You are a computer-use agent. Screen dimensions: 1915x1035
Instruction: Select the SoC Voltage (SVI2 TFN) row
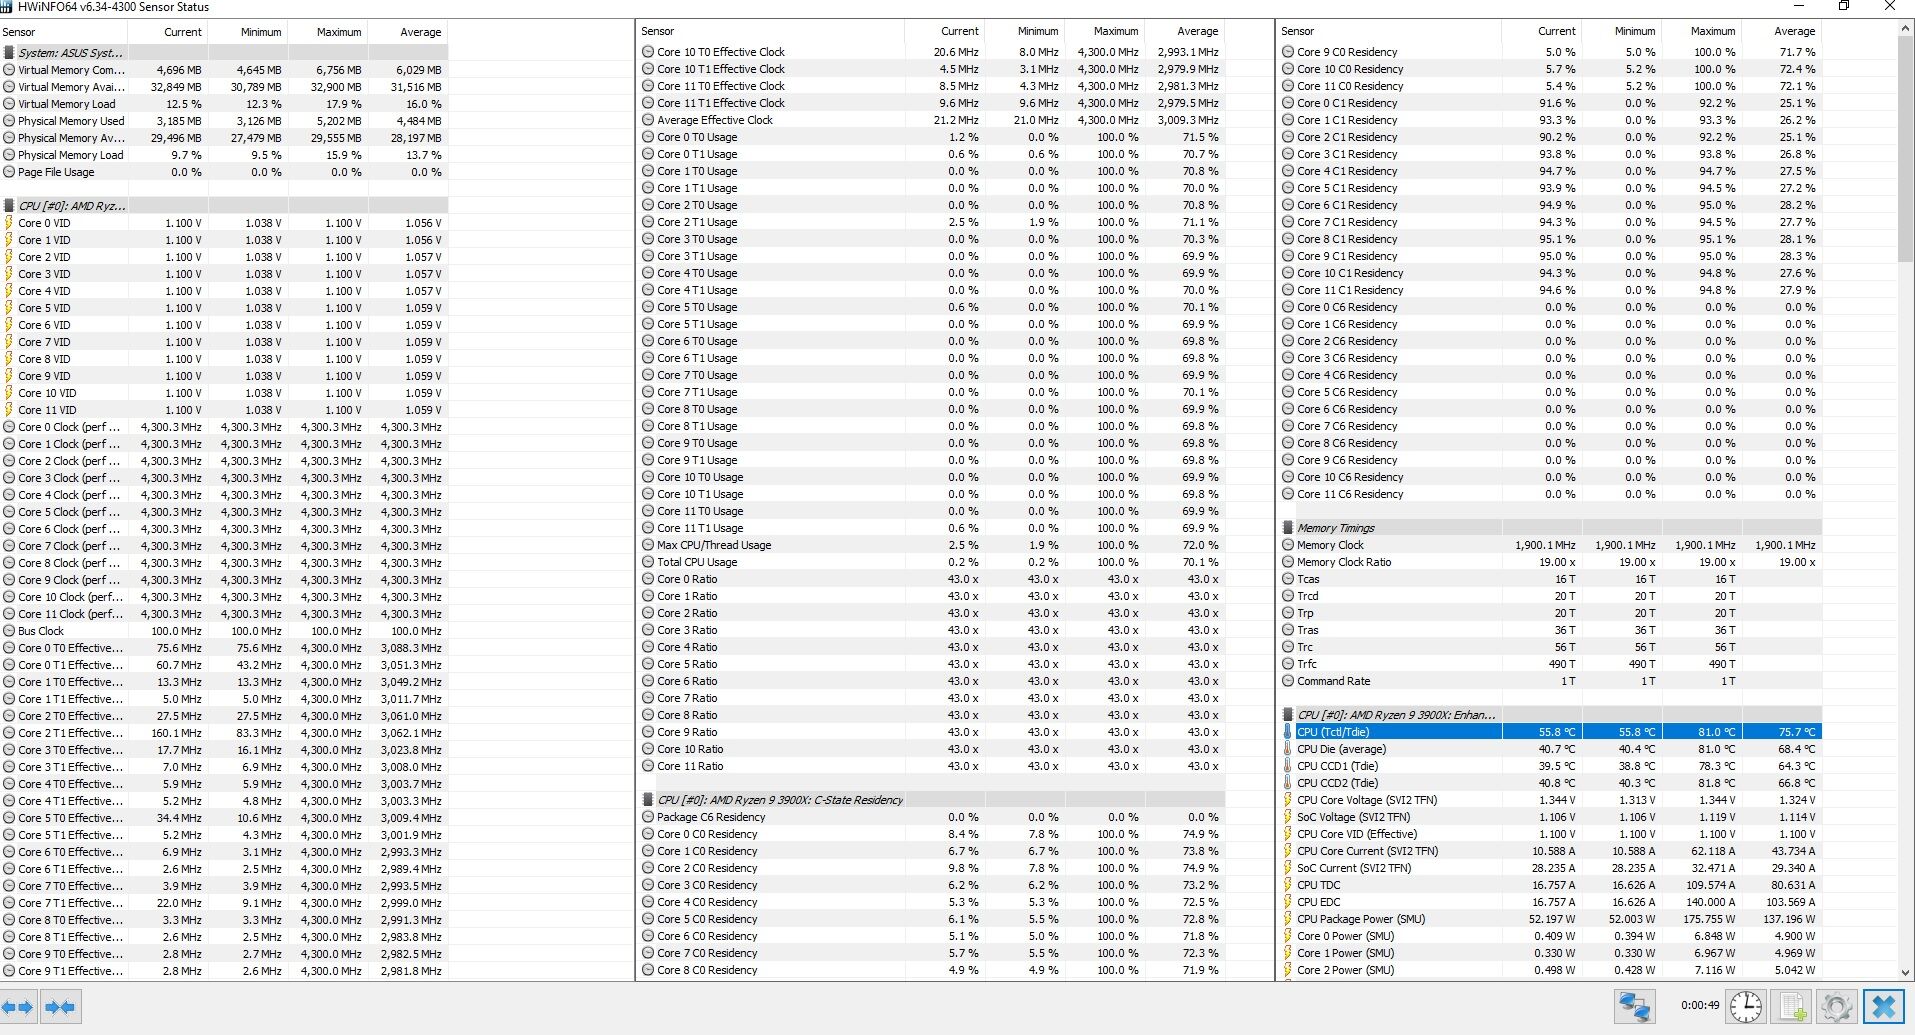point(1551,817)
